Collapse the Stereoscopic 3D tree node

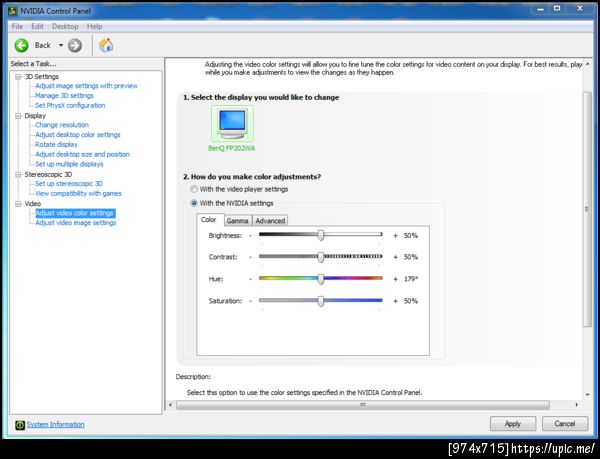click(x=18, y=174)
